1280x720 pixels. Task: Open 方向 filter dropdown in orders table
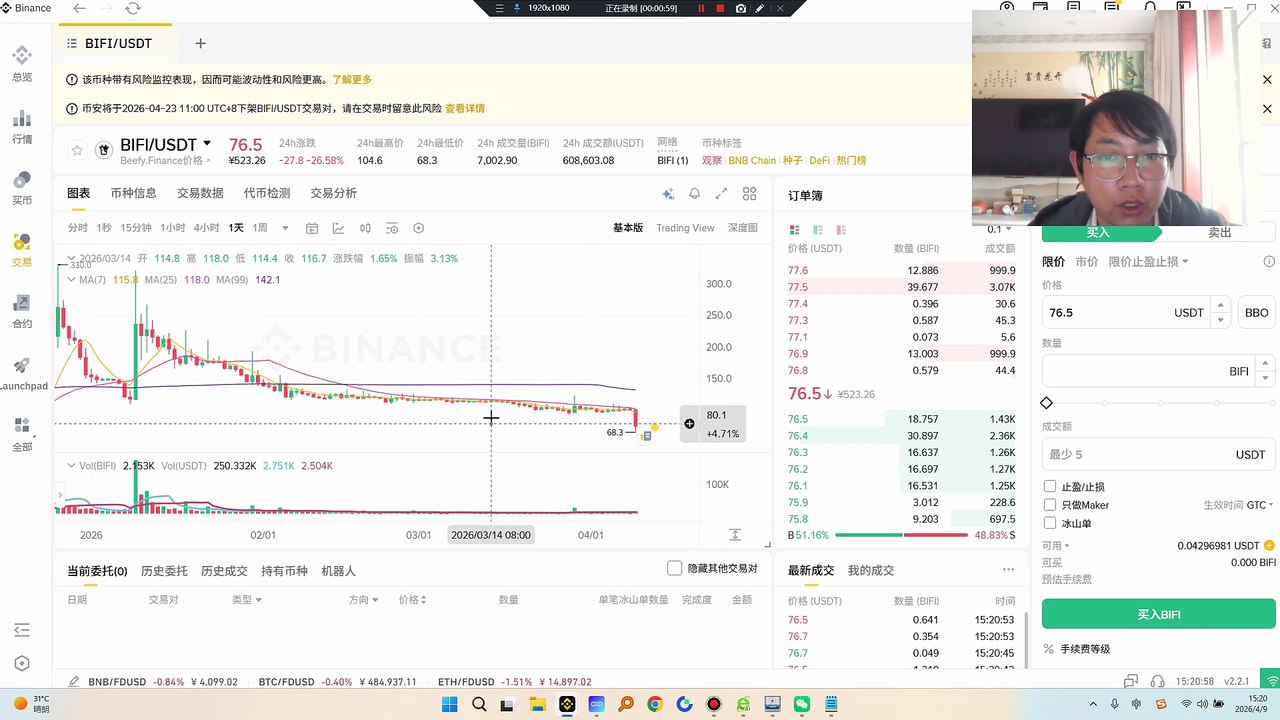(363, 600)
